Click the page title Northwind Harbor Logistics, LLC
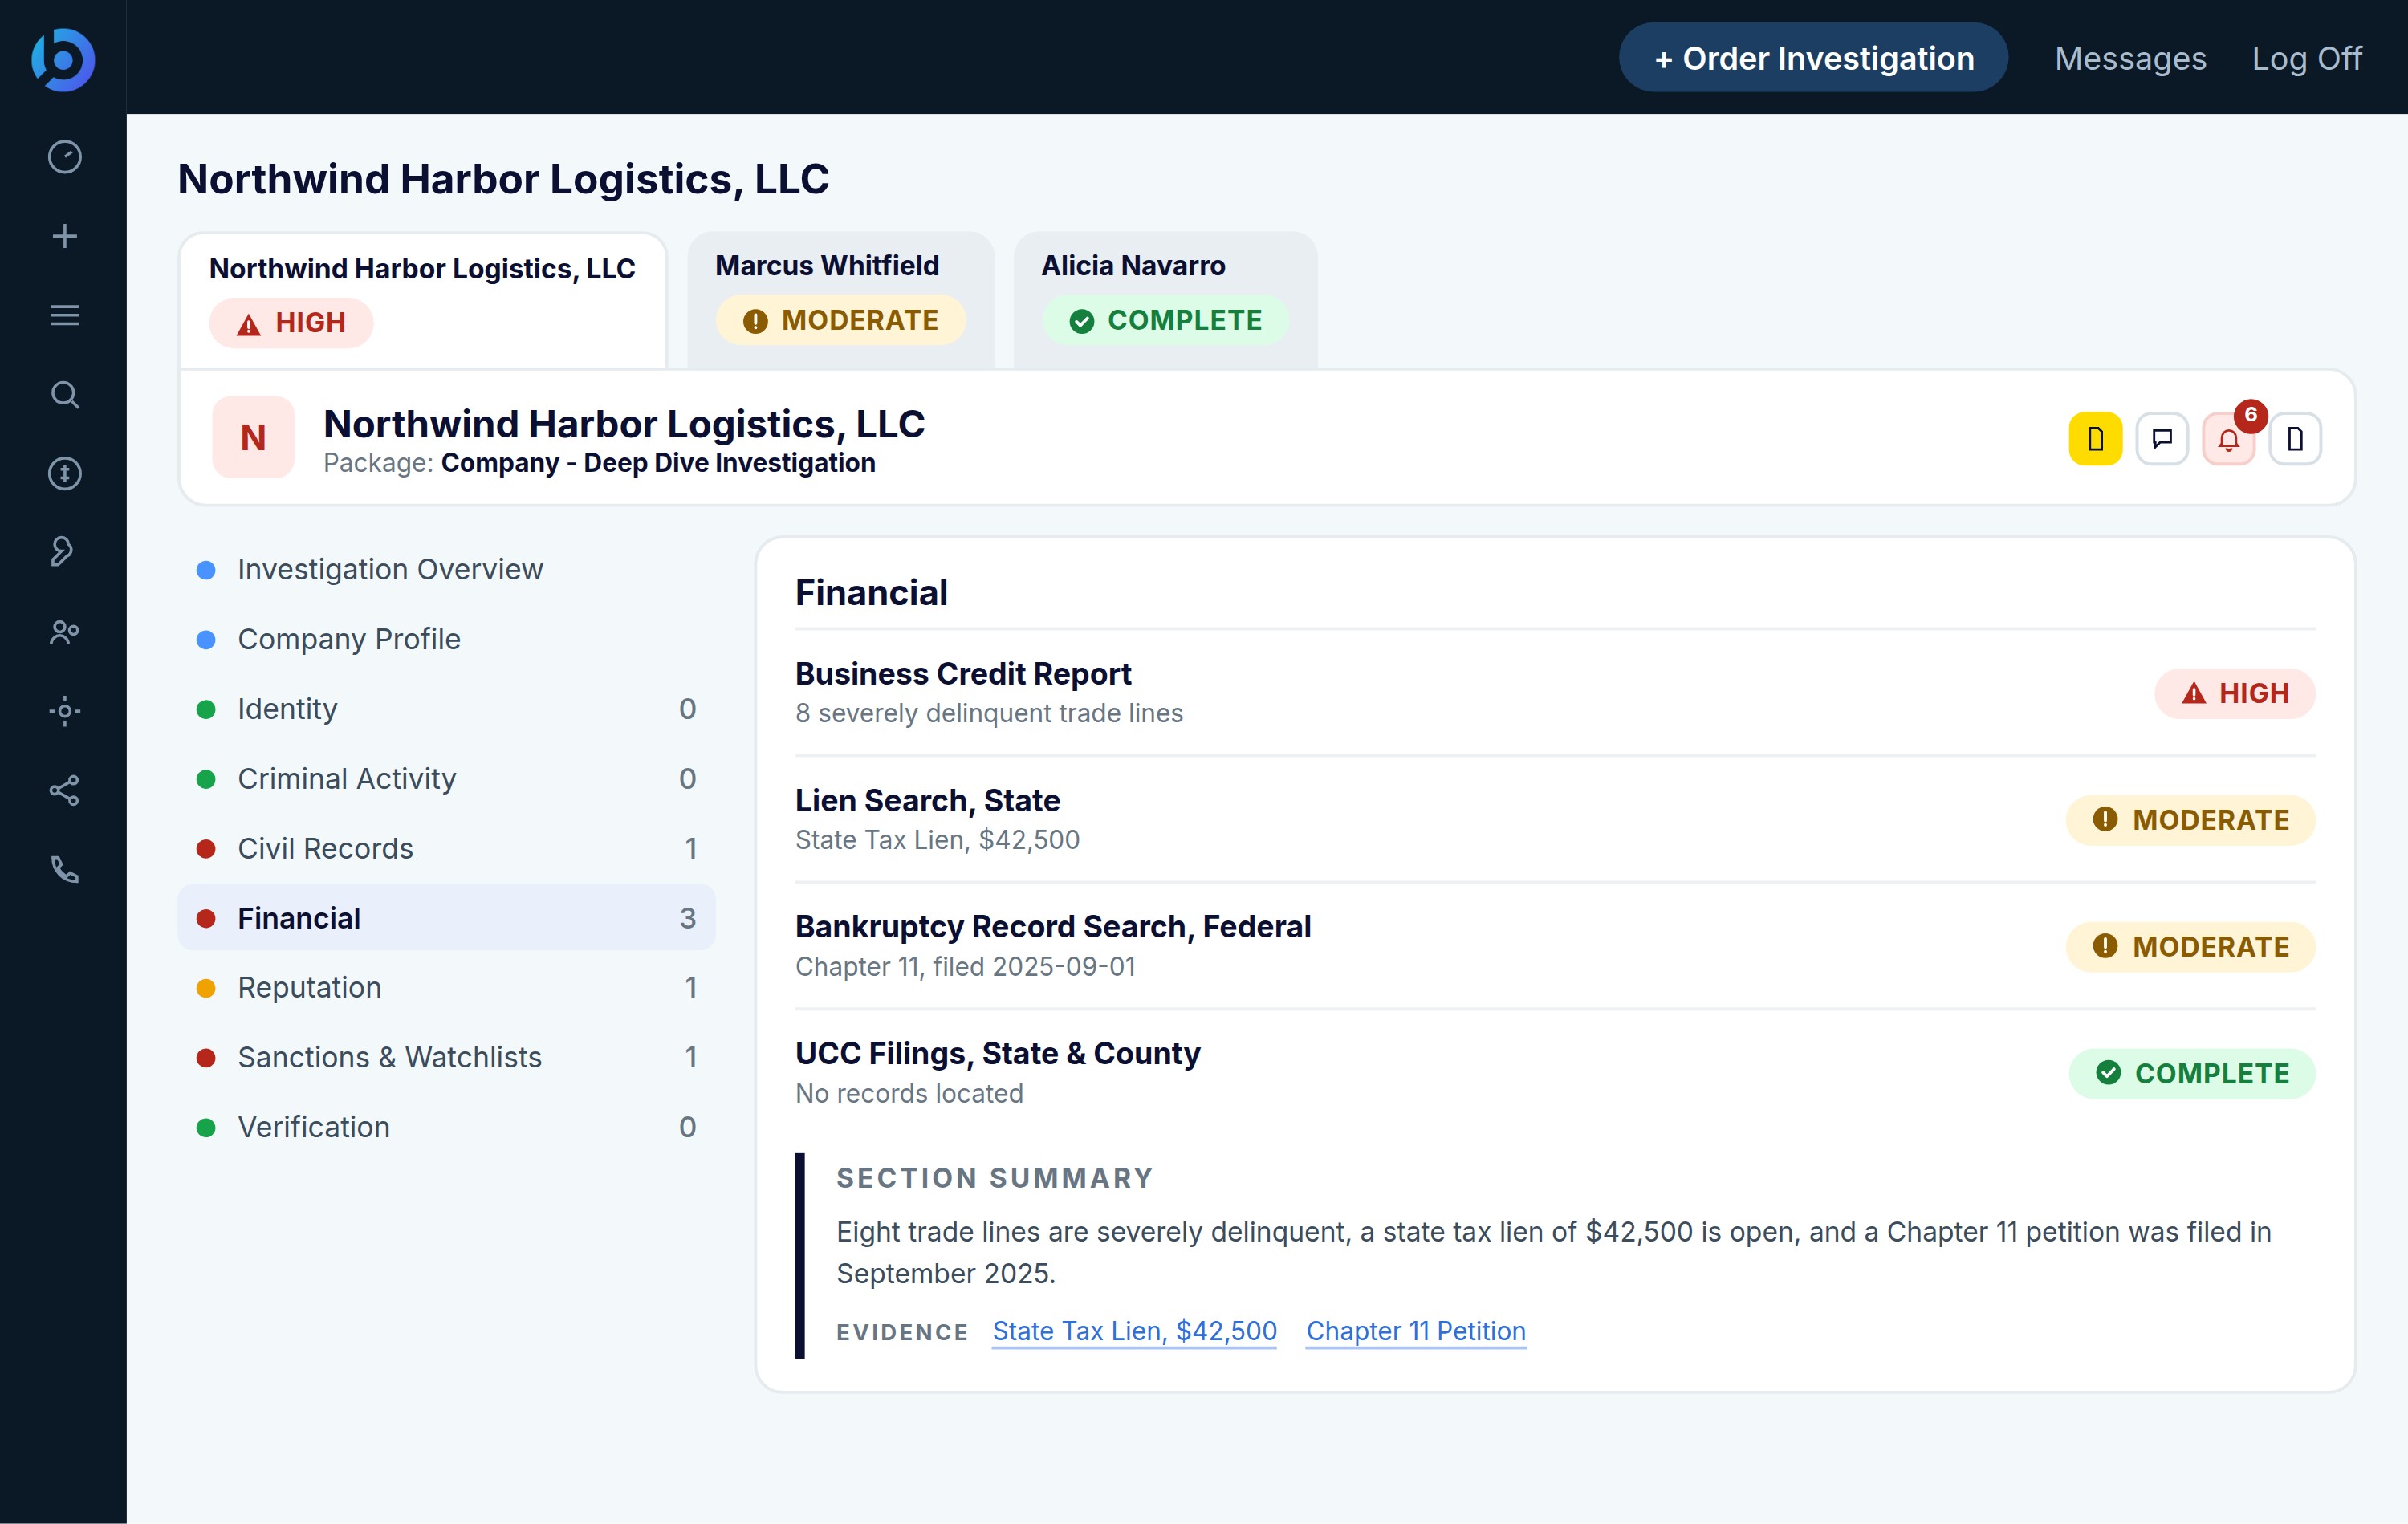 point(503,179)
